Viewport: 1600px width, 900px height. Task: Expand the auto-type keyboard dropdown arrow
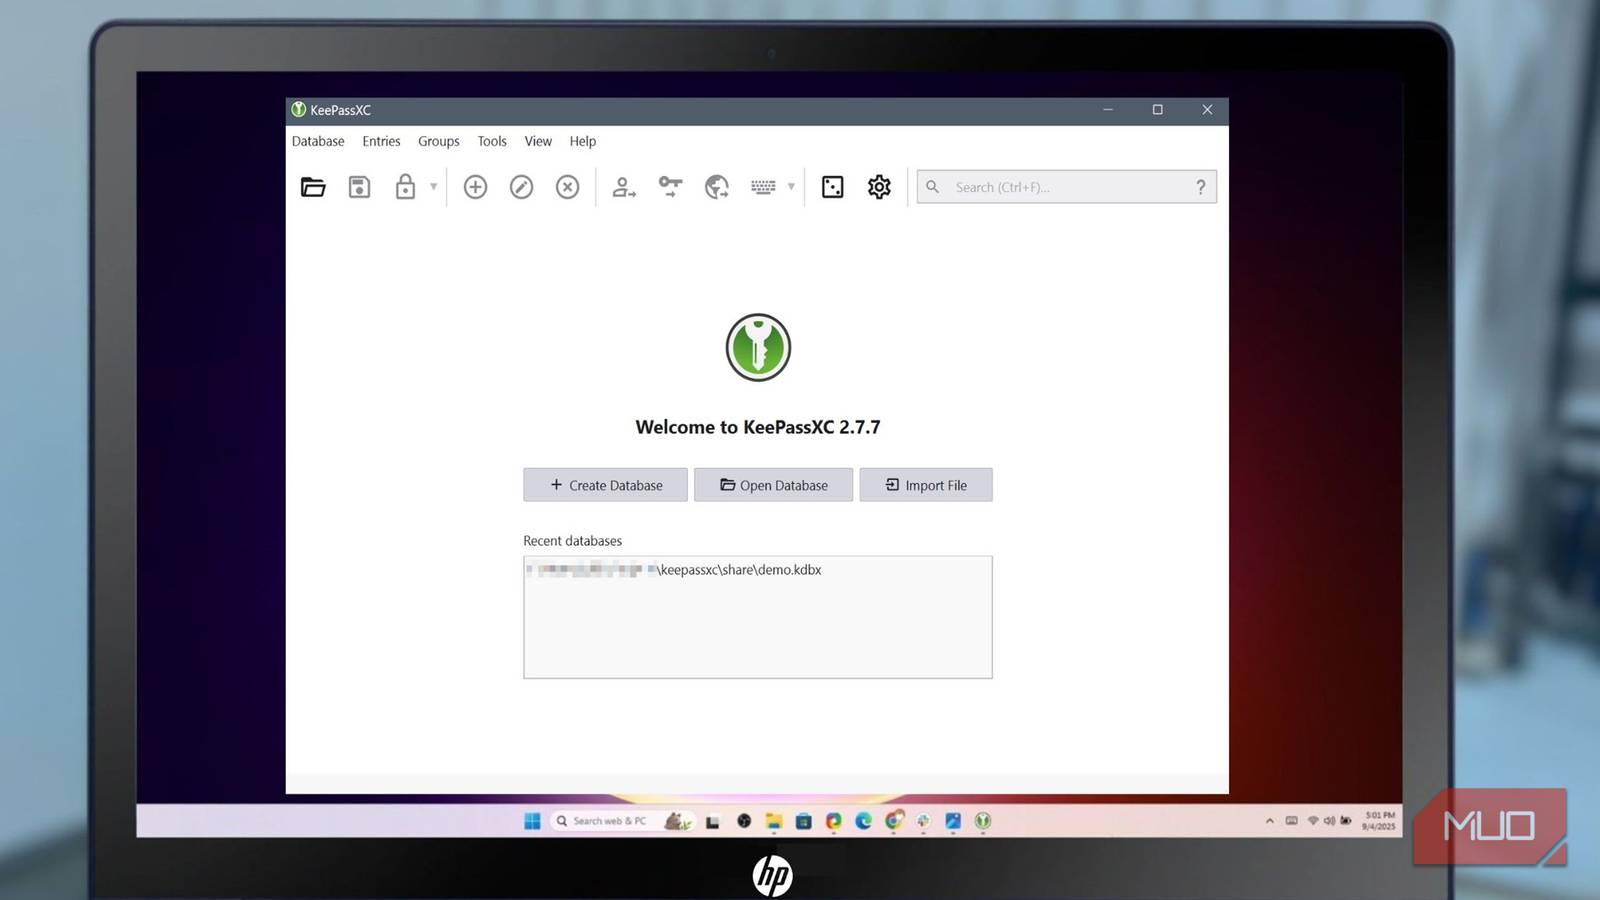[792, 187]
